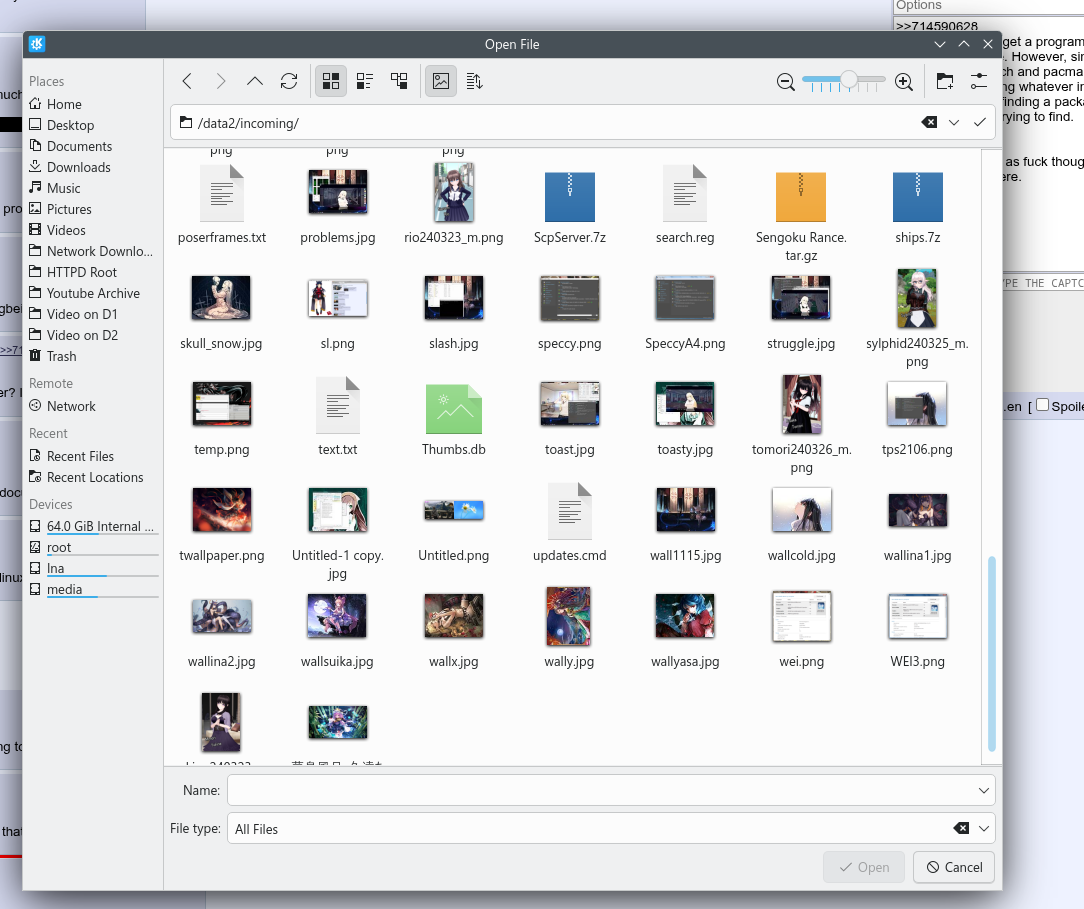Select the media device icon
The width and height of the screenshot is (1084, 909).
[x=35, y=589]
